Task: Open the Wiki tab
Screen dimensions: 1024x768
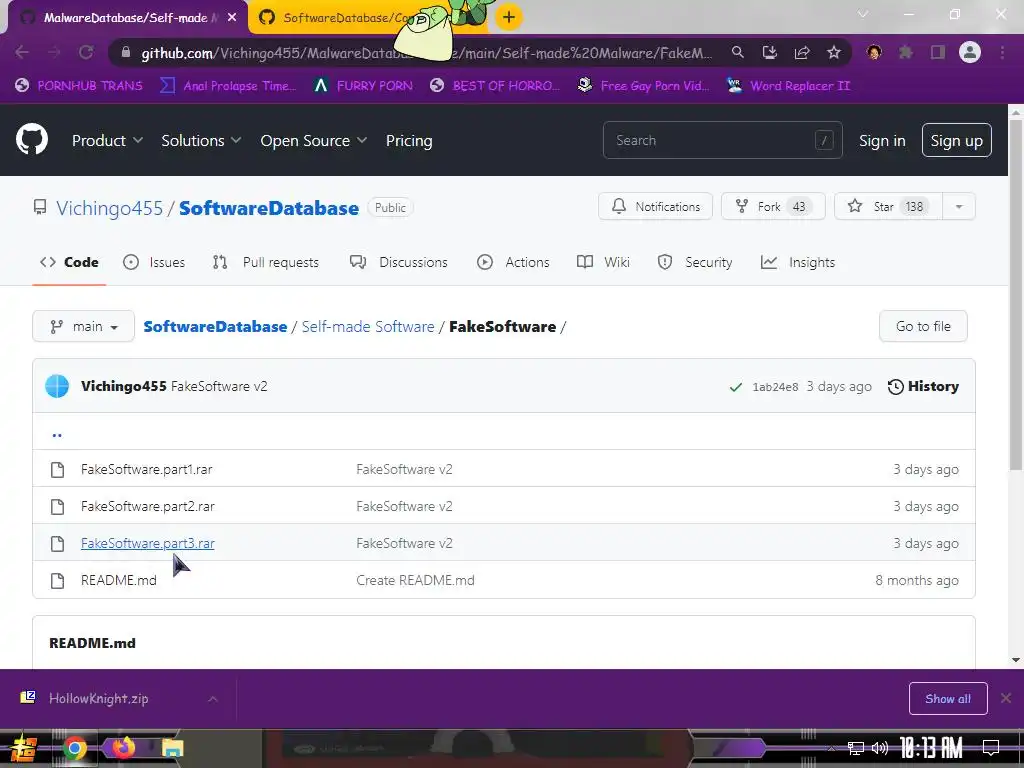Action: click(x=603, y=263)
